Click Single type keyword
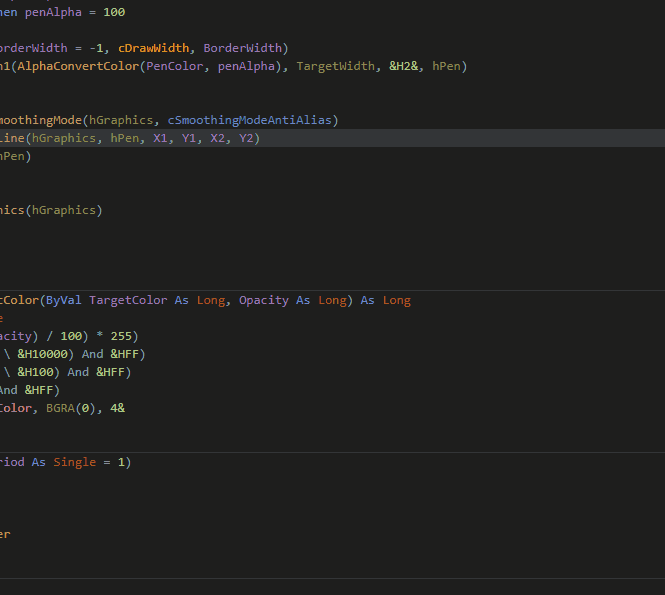 pyautogui.click(x=75, y=462)
